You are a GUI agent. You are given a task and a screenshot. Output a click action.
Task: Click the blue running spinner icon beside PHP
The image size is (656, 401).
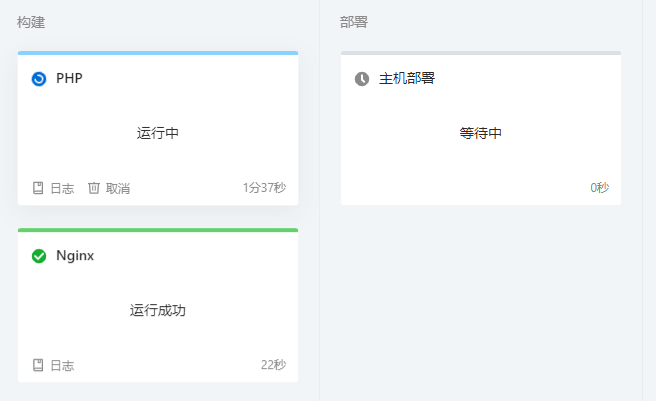coord(39,79)
